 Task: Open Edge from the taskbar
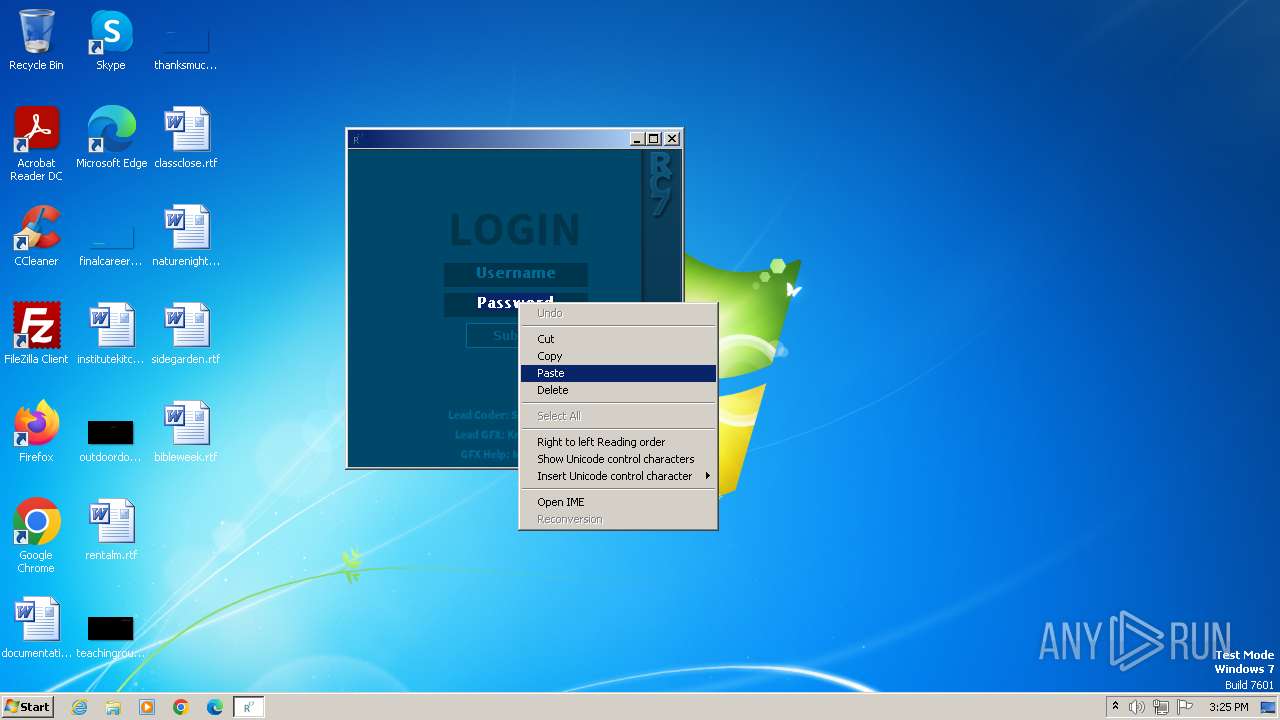click(x=215, y=707)
